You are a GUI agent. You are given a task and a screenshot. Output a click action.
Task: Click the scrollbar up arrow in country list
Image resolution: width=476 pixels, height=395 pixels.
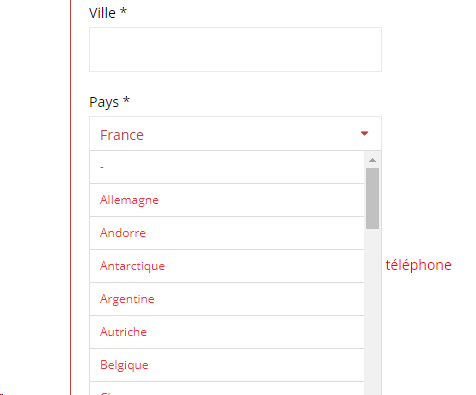372,160
